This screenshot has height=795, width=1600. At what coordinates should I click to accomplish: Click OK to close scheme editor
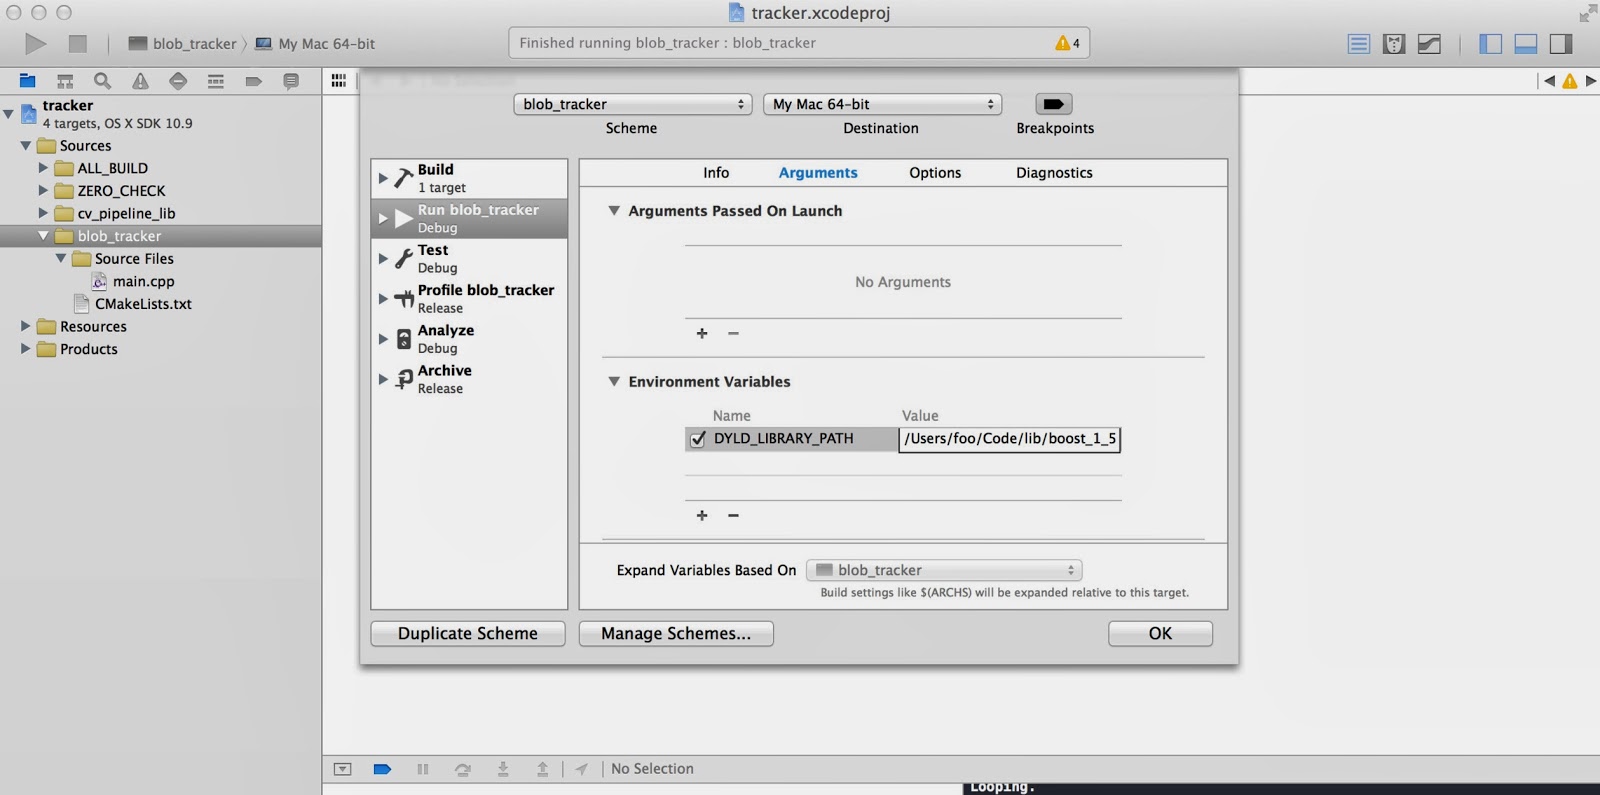point(1160,633)
